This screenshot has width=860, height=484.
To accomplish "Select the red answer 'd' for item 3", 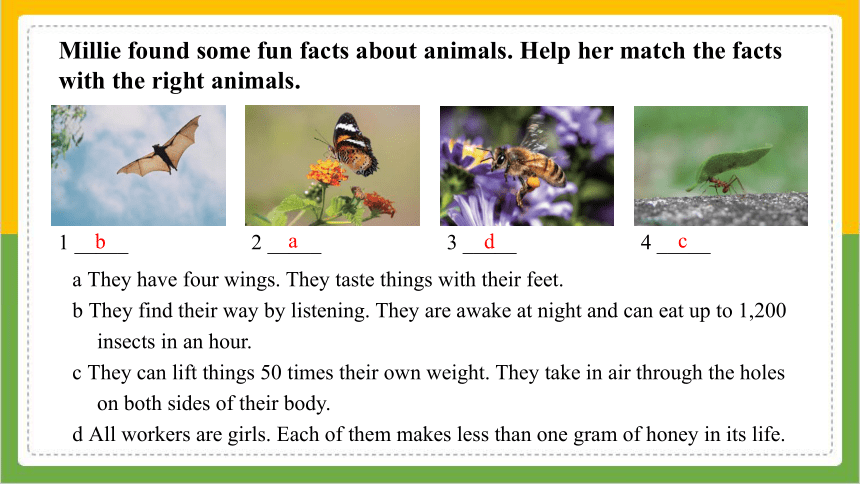I will [x=489, y=241].
